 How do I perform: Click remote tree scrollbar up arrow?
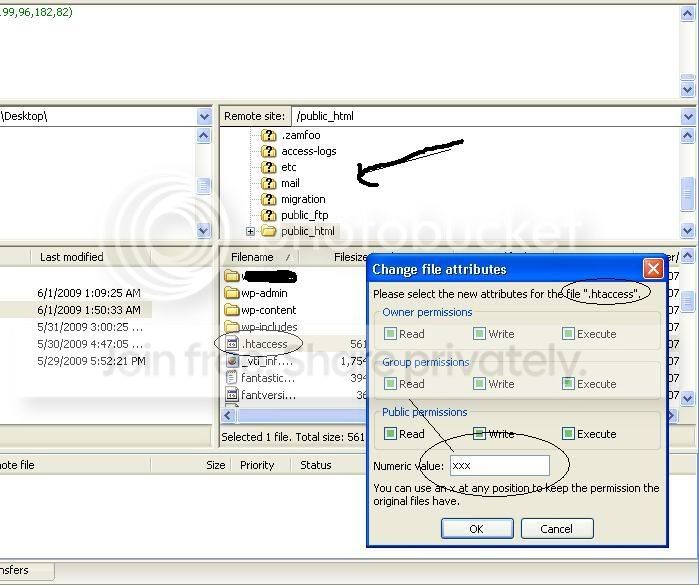(688, 135)
